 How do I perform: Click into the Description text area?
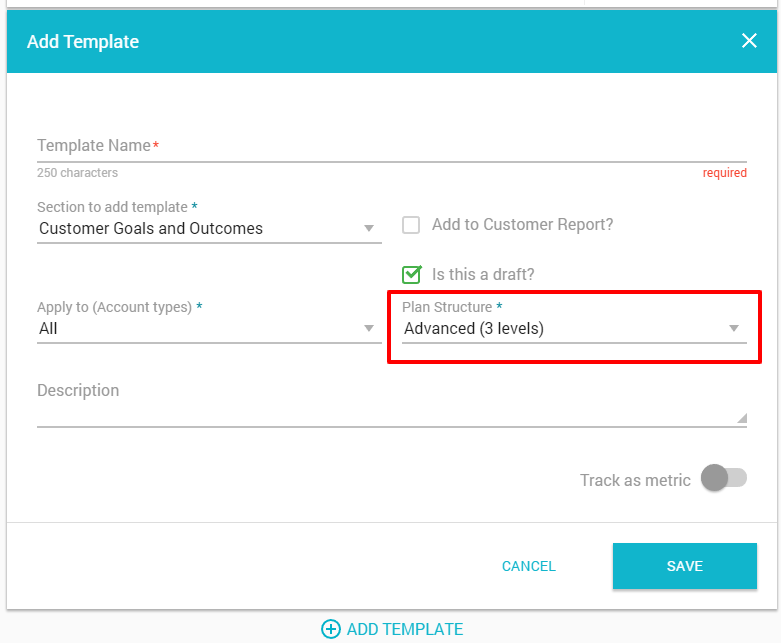point(392,404)
